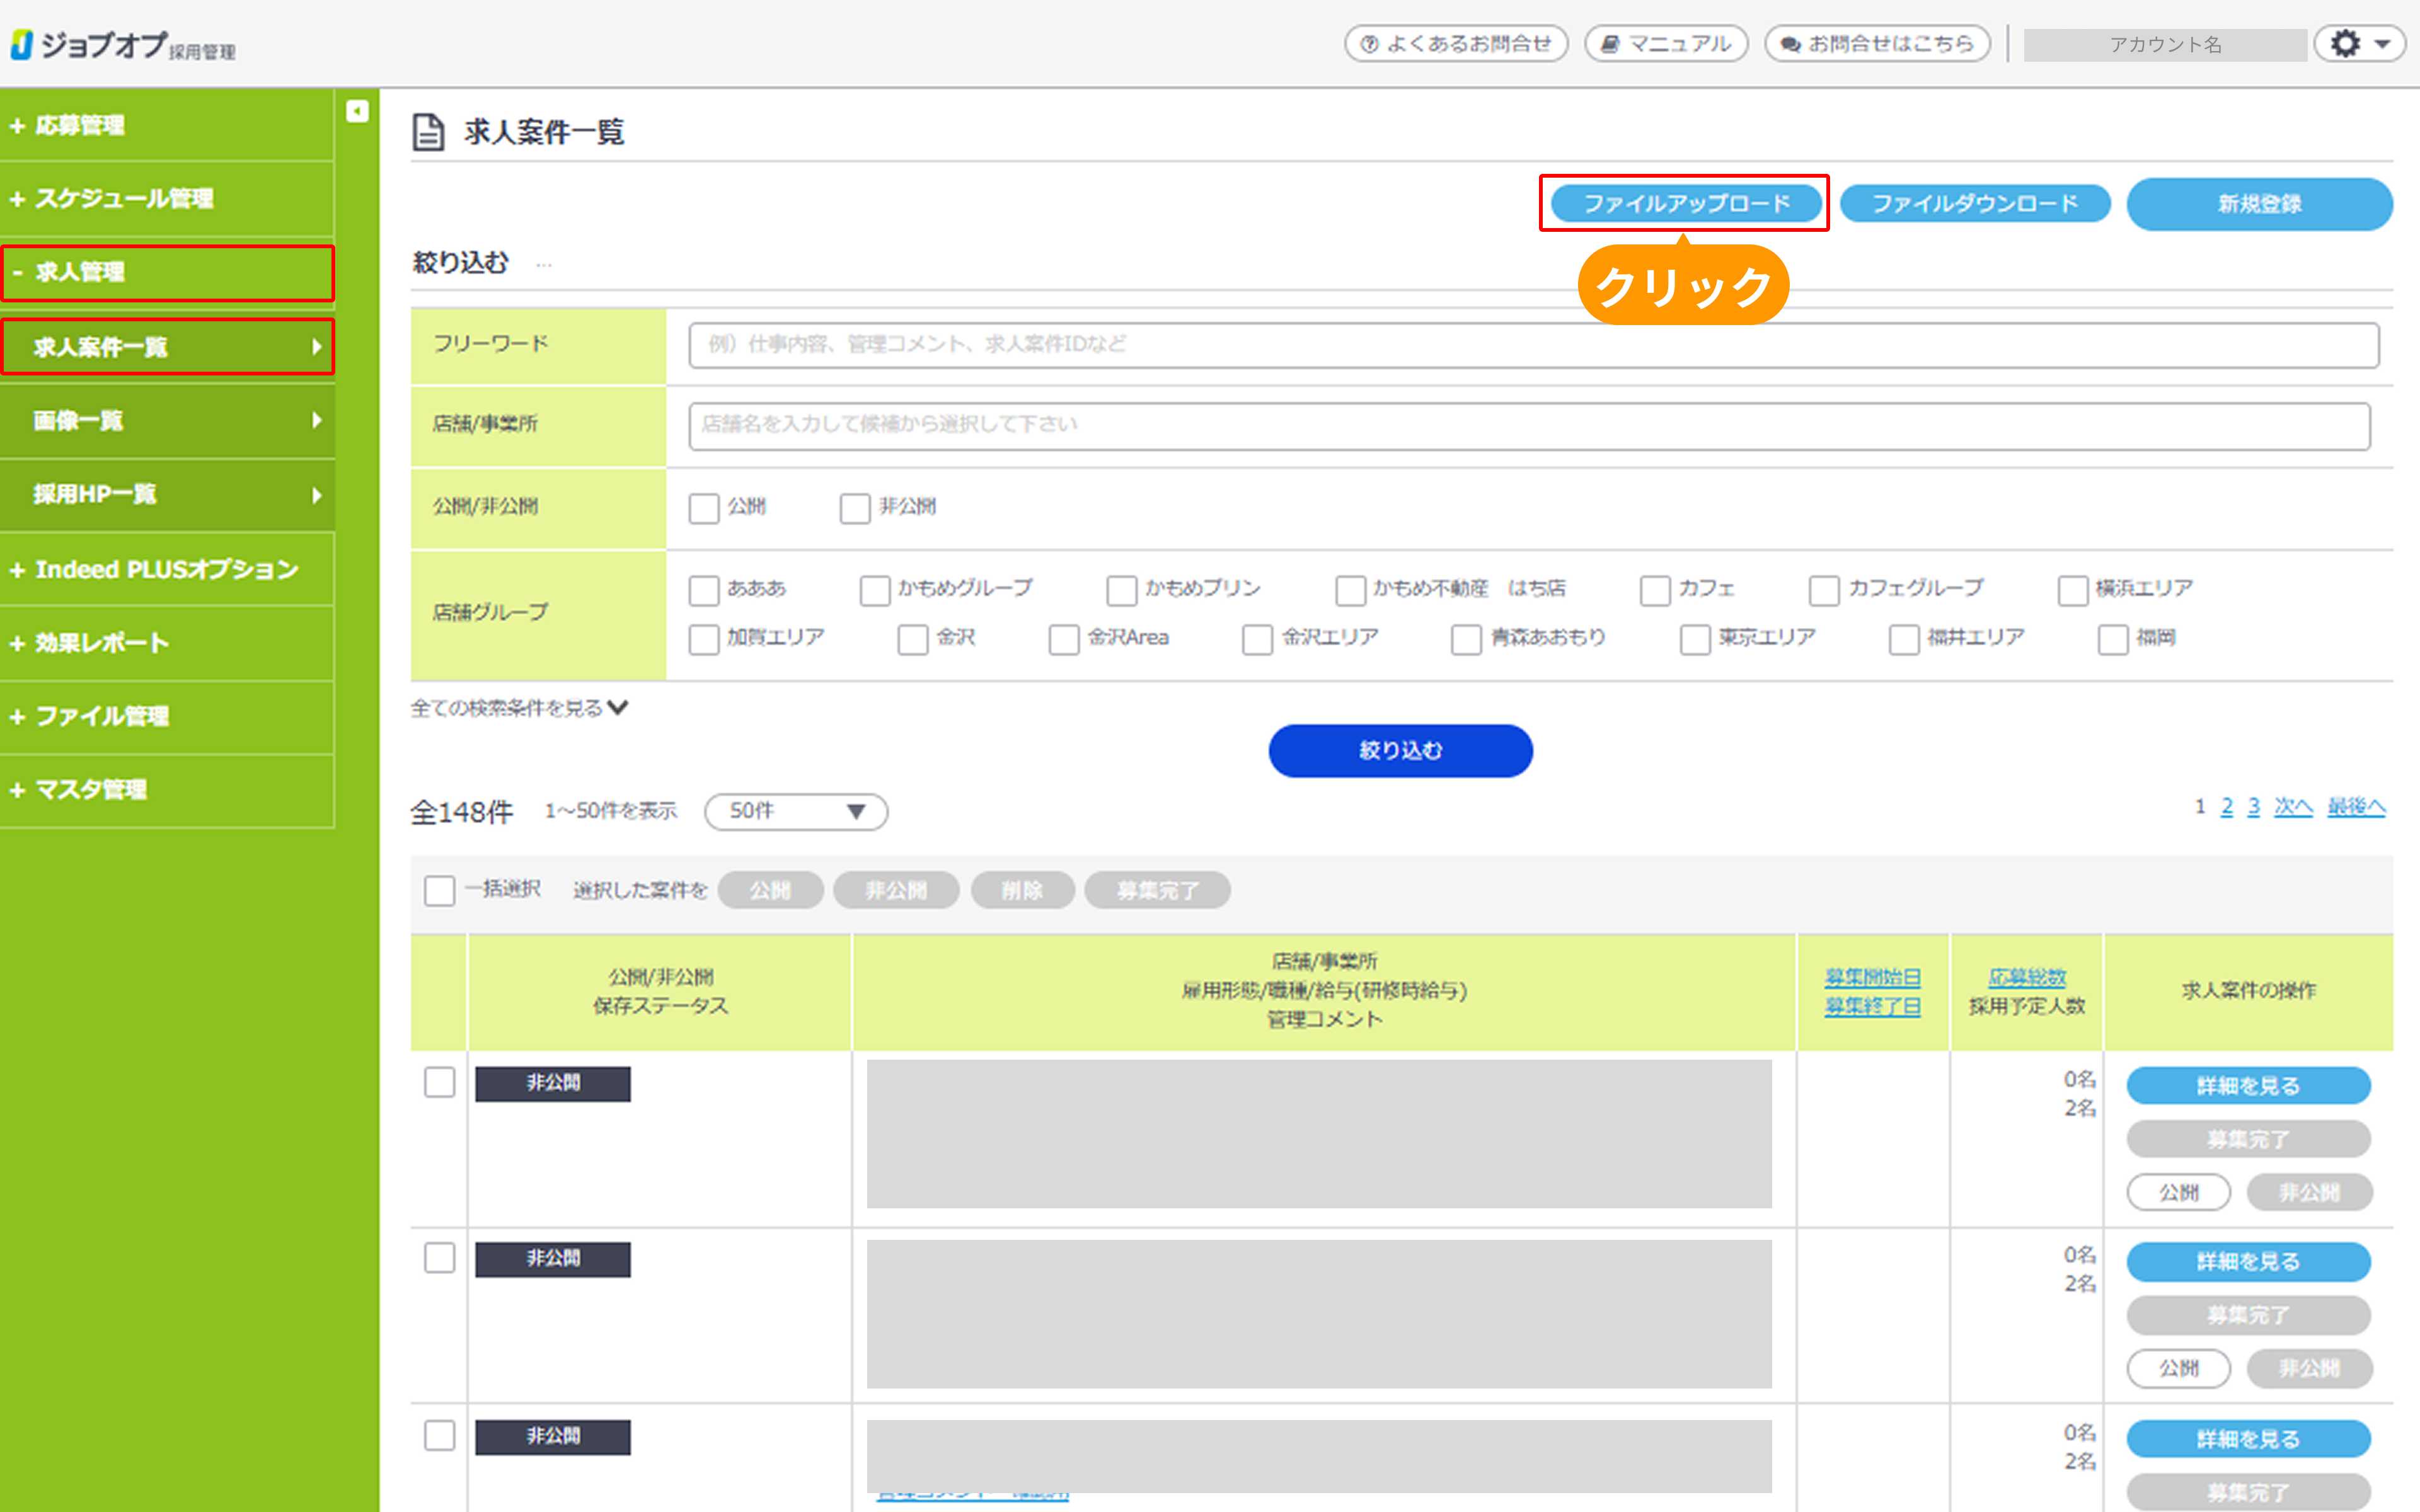Expand the 応募管理 sidebar section
This screenshot has height=1512, width=2420.
tap(80, 126)
